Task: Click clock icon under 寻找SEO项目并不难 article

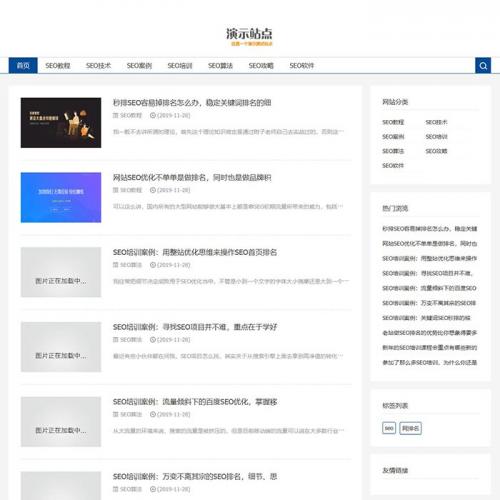Action: click(153, 339)
